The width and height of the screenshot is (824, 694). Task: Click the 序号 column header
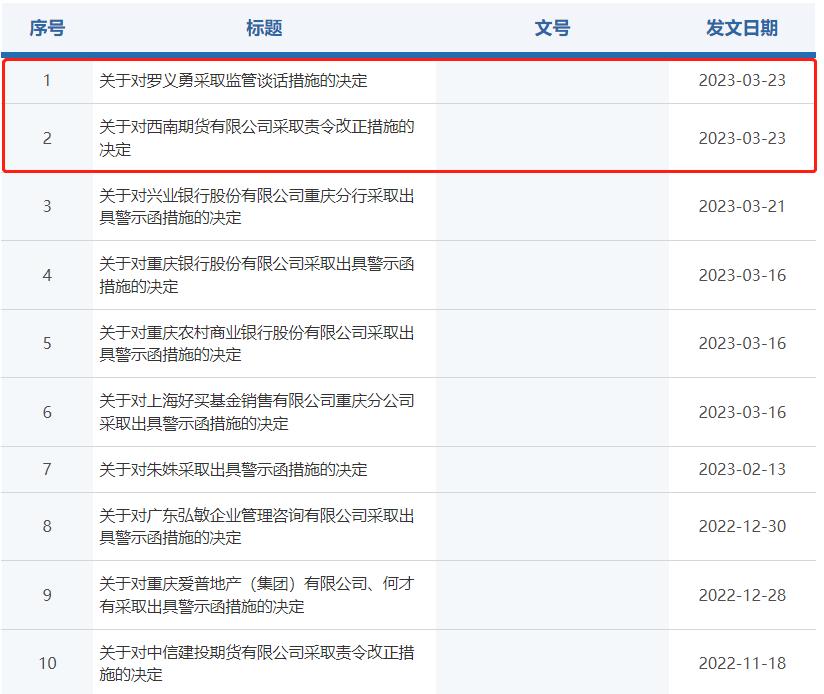click(x=47, y=28)
